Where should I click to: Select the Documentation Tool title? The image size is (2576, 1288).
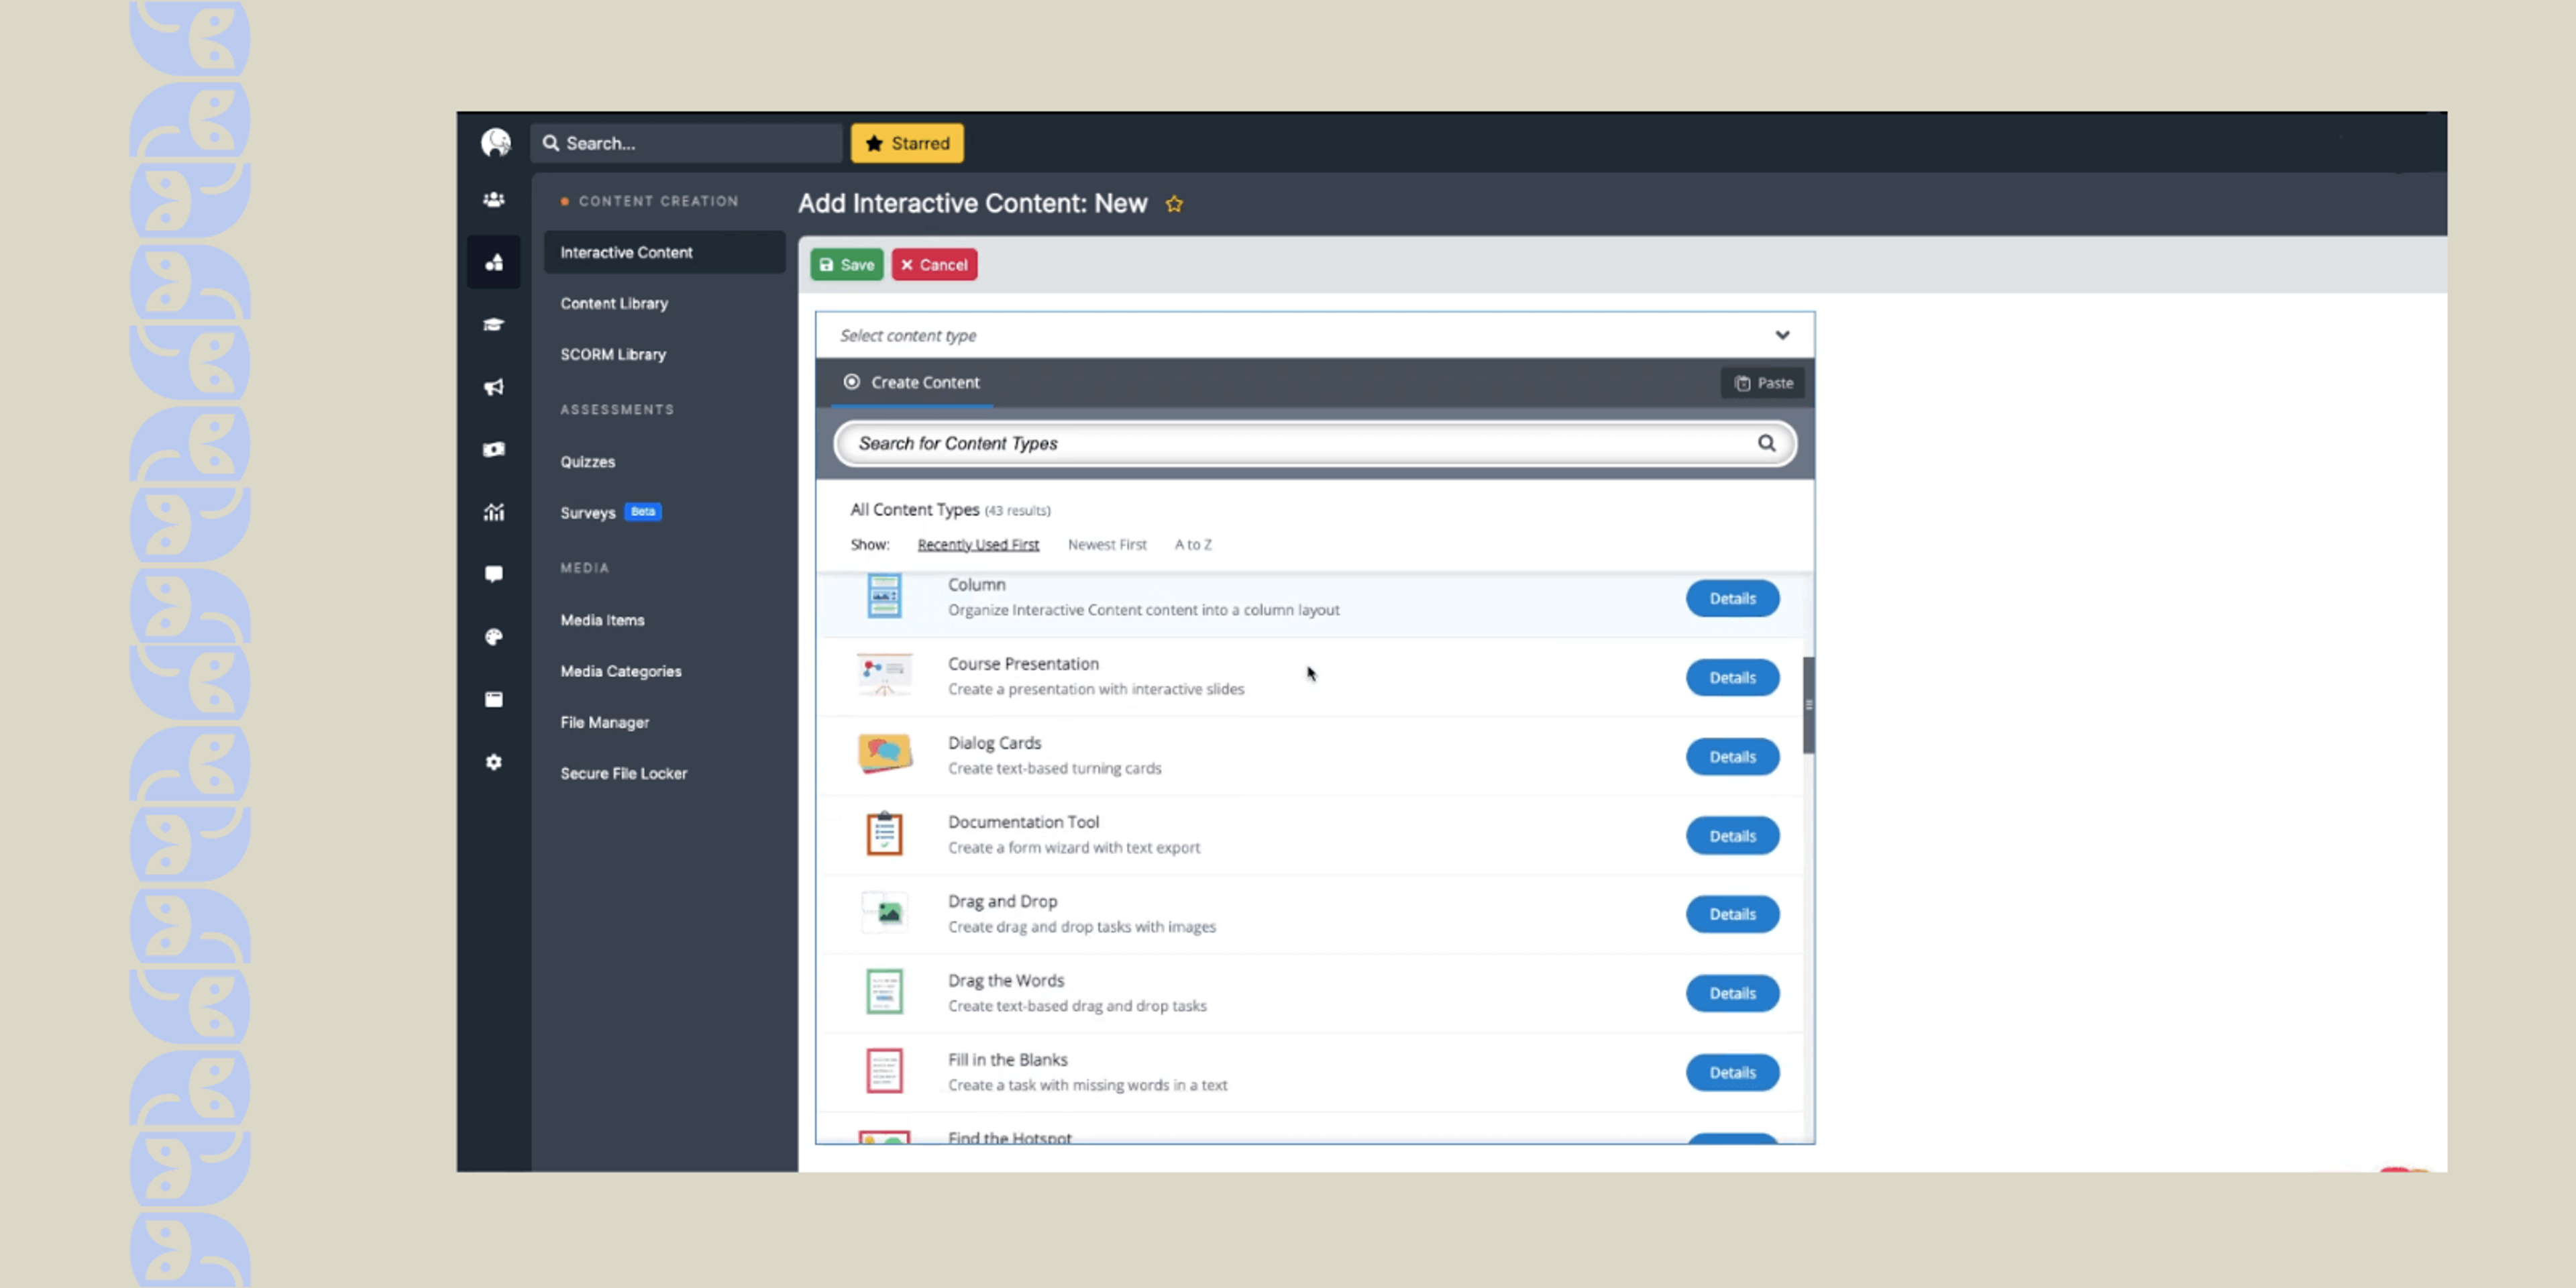pyautogui.click(x=1023, y=821)
